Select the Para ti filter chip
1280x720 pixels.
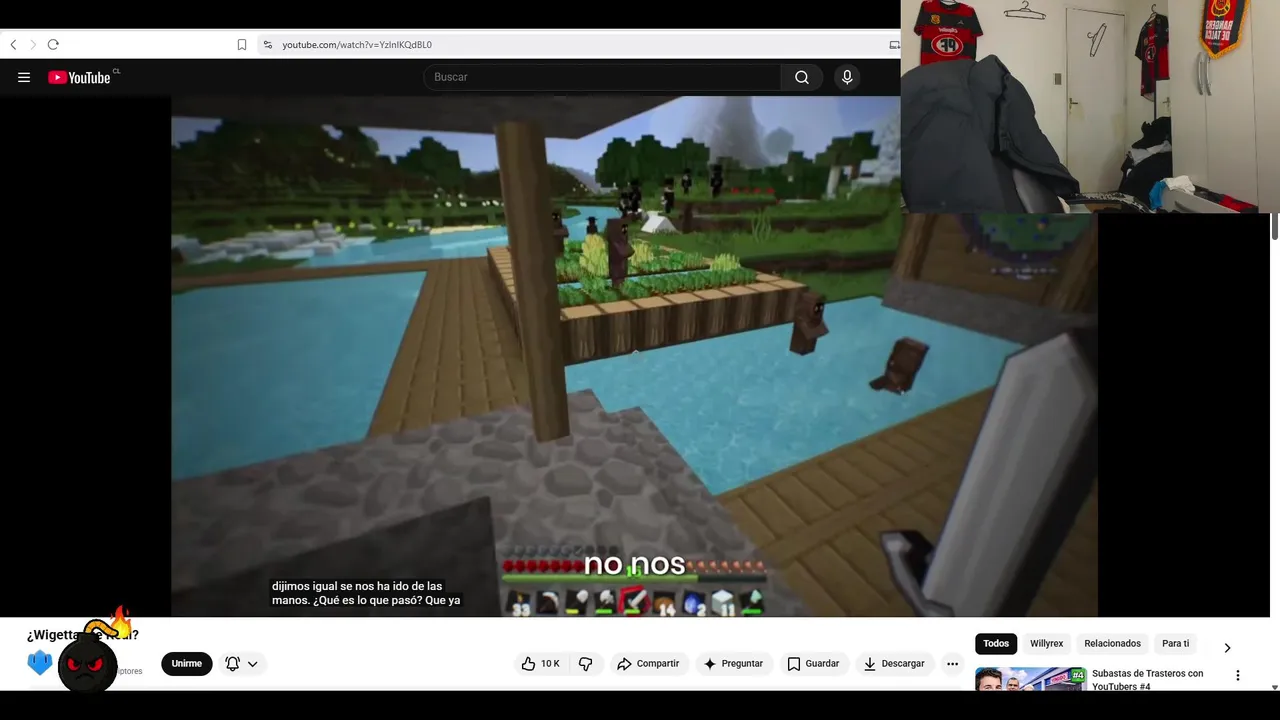1176,644
